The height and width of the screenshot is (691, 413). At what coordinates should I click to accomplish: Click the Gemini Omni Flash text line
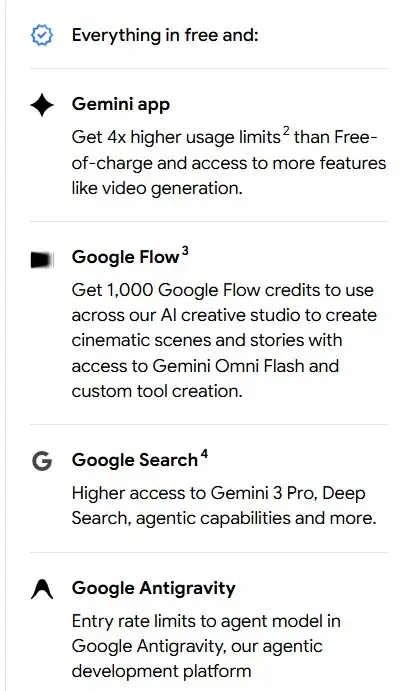pyautogui.click(x=205, y=366)
